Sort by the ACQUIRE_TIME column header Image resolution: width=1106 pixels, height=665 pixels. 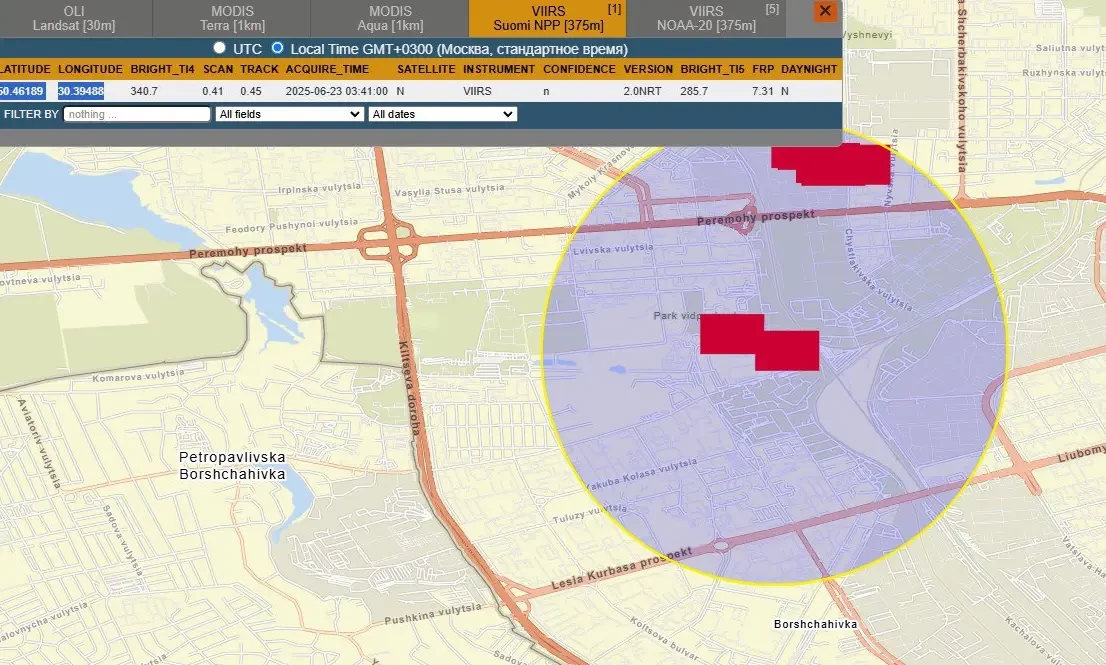coord(327,69)
